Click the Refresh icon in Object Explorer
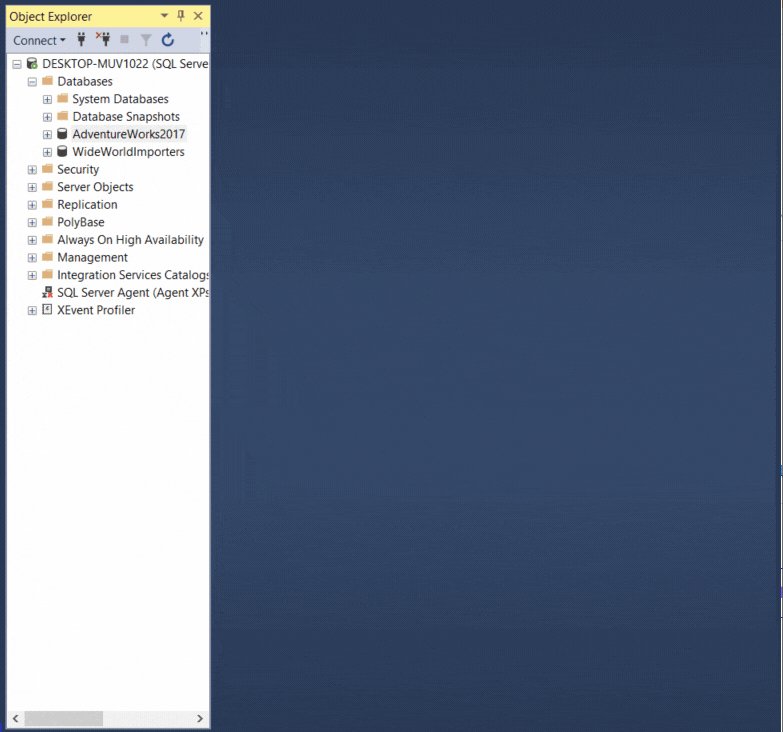Image resolution: width=783 pixels, height=732 pixels. pyautogui.click(x=168, y=39)
